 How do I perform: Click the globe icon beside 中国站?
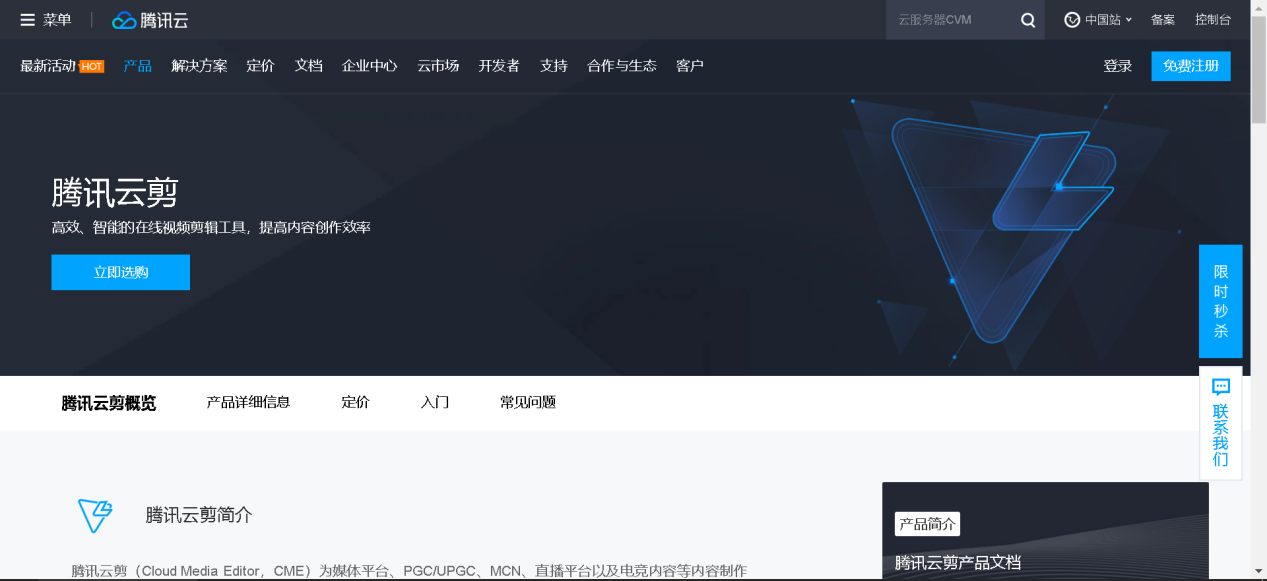(x=1072, y=20)
